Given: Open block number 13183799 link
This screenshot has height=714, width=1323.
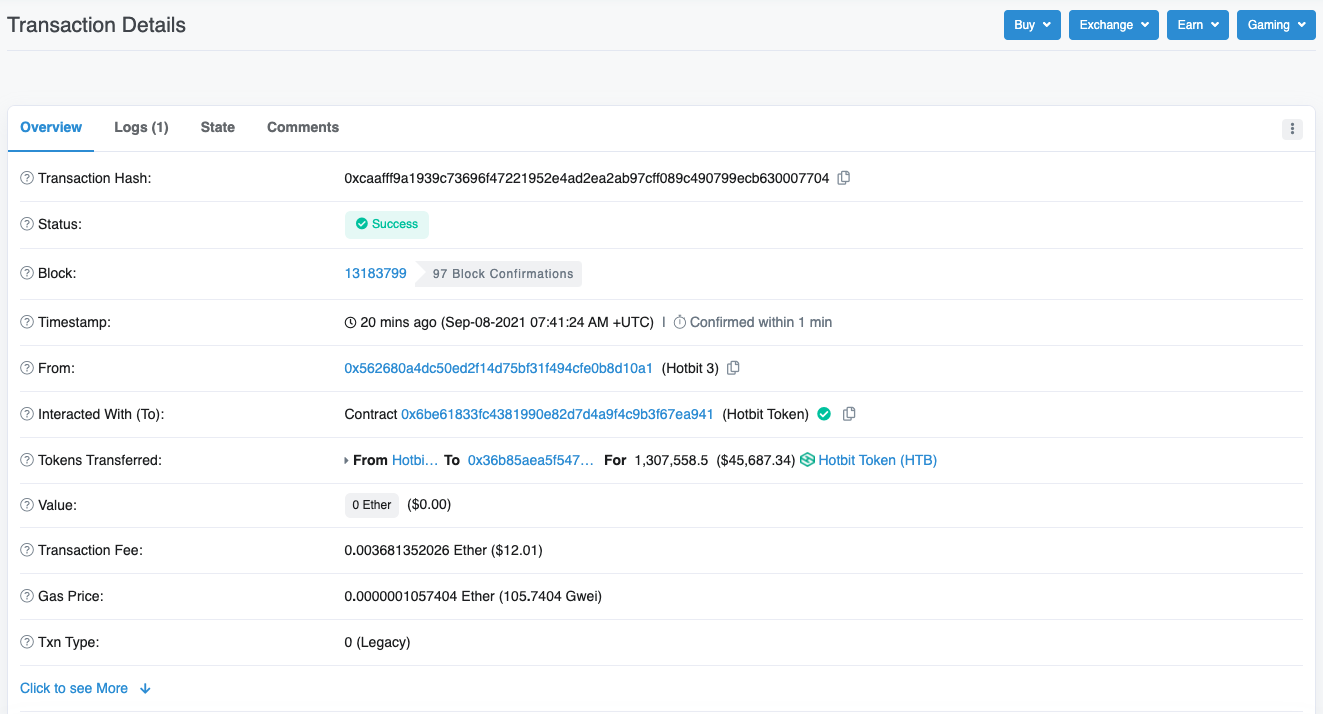Looking at the screenshot, I should (375, 273).
